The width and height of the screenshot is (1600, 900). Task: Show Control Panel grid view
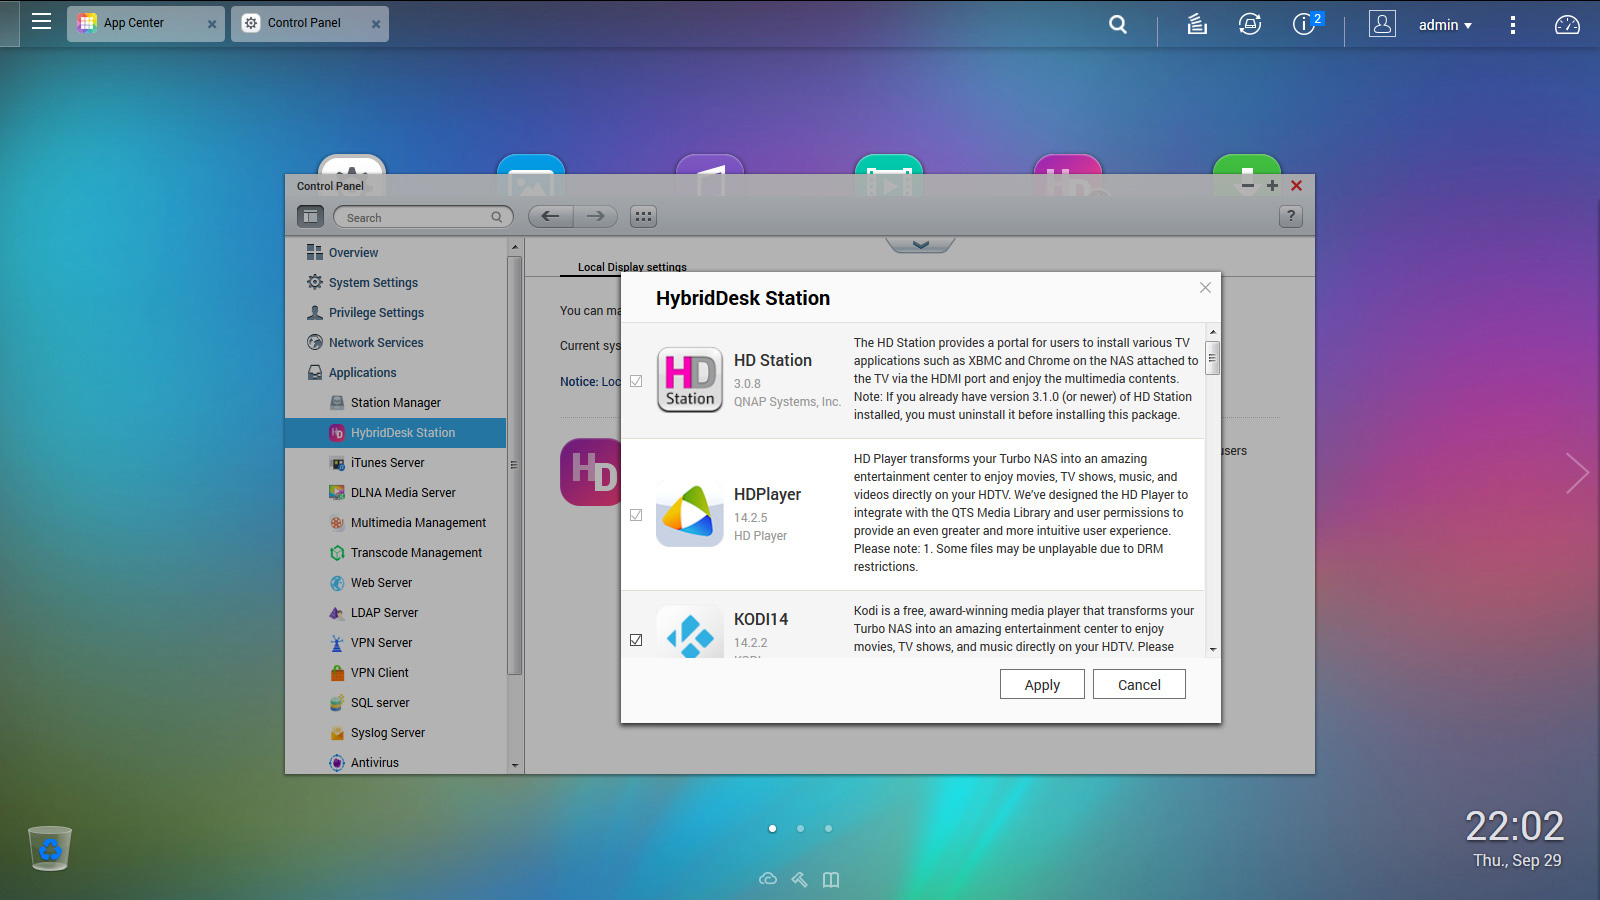click(x=643, y=216)
